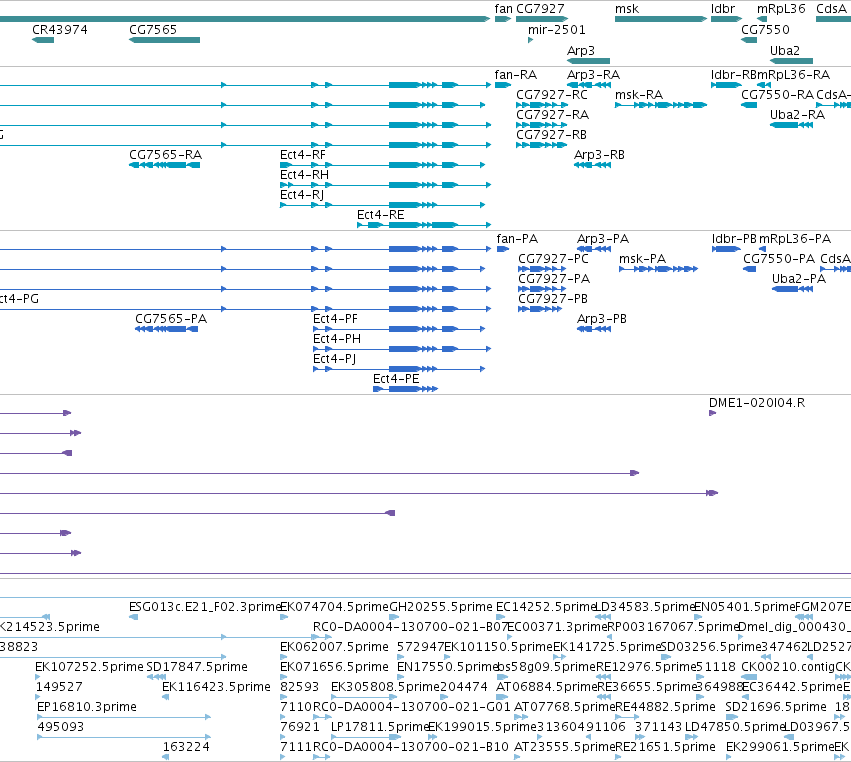The image size is (851, 762).
Task: Click the Ect4-PE protein label
Action: tap(396, 379)
